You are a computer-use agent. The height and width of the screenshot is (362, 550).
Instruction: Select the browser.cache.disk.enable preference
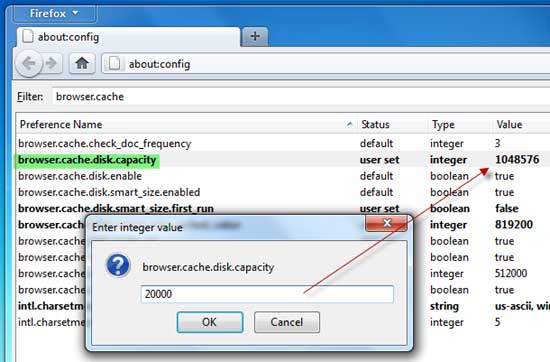click(x=80, y=176)
